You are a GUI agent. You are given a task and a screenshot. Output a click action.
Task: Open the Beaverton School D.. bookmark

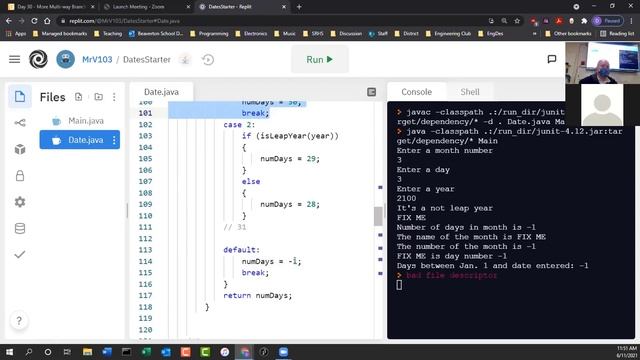[x=156, y=33]
